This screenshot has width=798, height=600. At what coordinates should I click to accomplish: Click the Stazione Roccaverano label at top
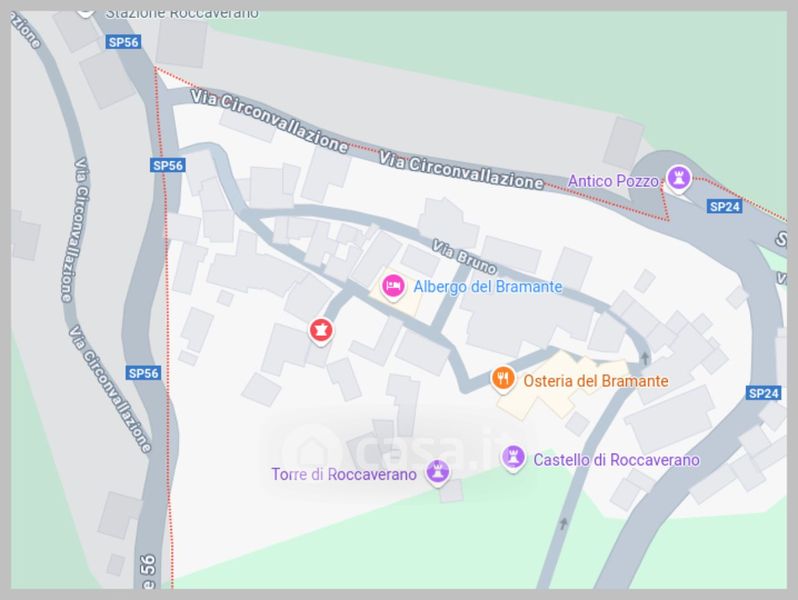point(182,13)
